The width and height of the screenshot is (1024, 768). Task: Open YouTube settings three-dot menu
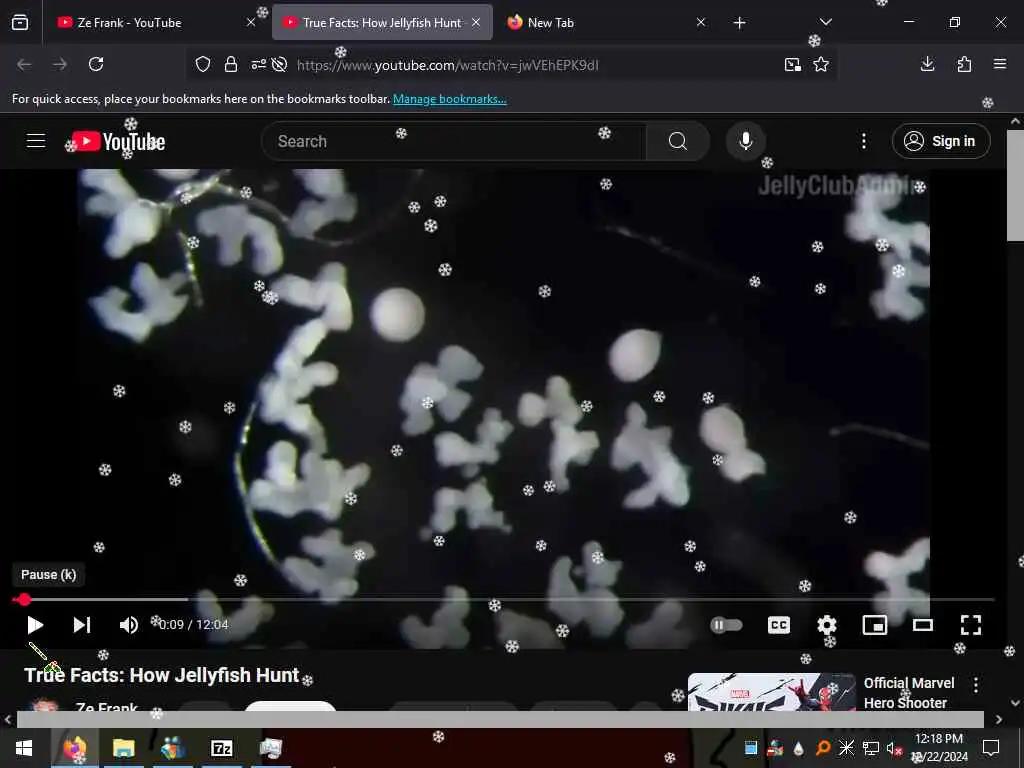coord(864,141)
